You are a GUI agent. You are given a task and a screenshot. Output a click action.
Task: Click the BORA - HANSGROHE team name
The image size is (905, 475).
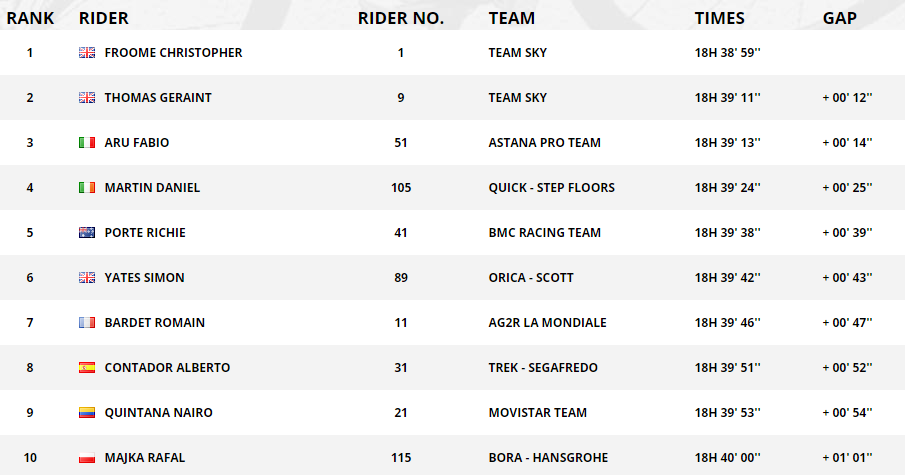(548, 458)
